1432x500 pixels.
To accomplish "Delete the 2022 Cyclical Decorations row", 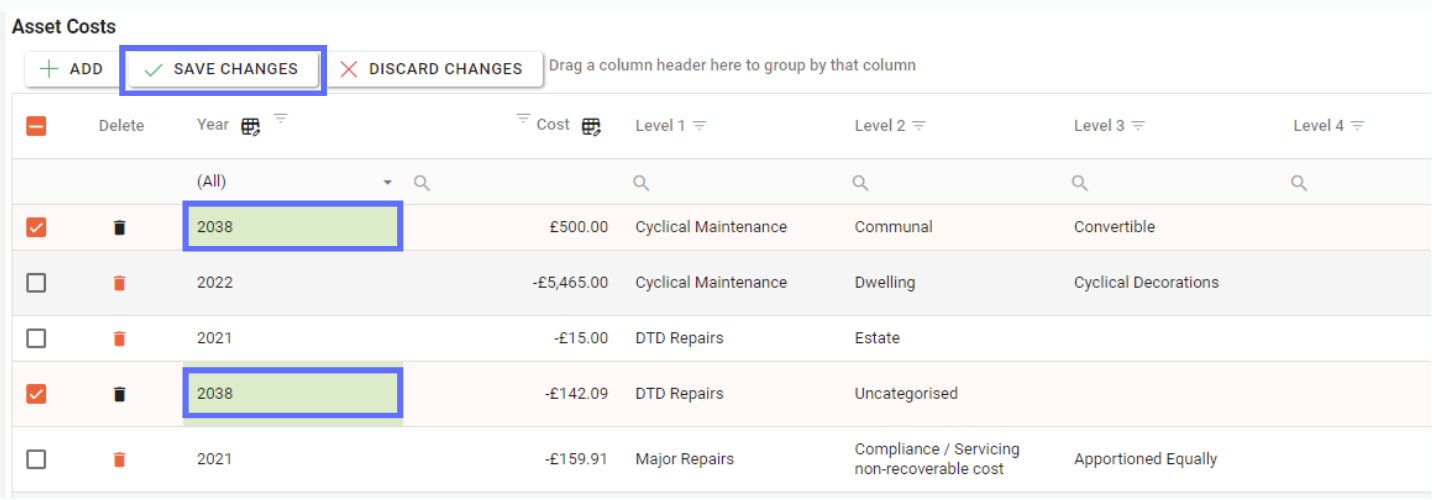I will 120,283.
